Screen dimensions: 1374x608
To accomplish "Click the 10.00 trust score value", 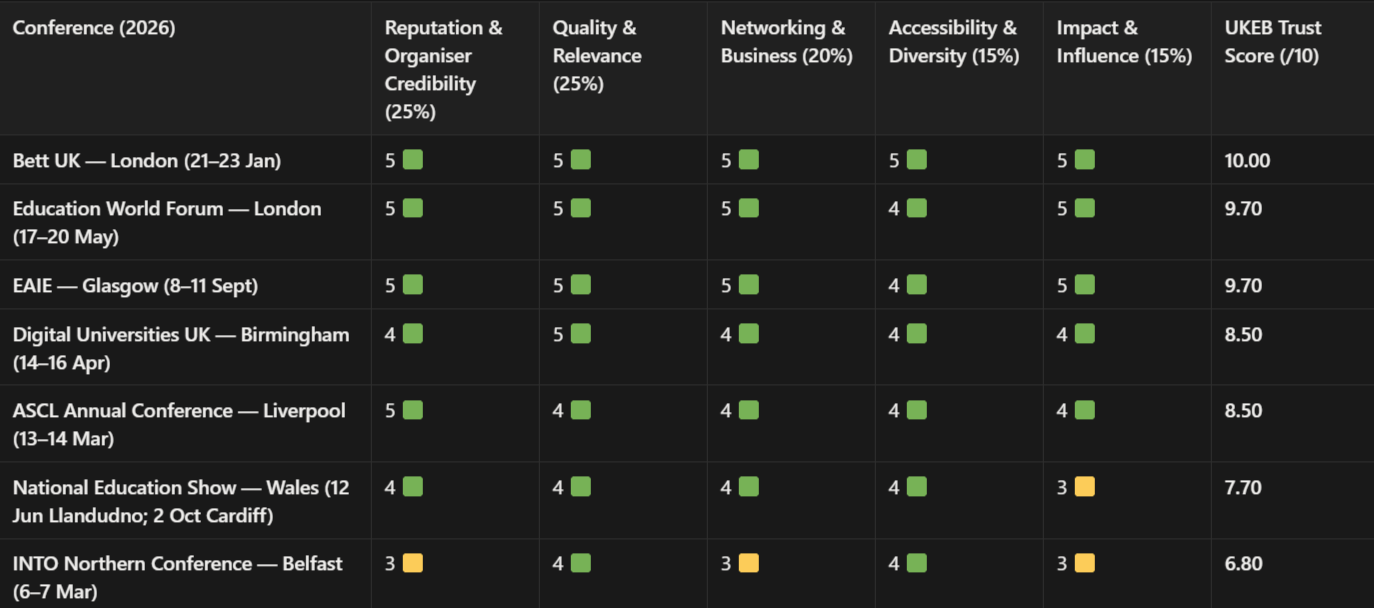I will pyautogui.click(x=1247, y=161).
